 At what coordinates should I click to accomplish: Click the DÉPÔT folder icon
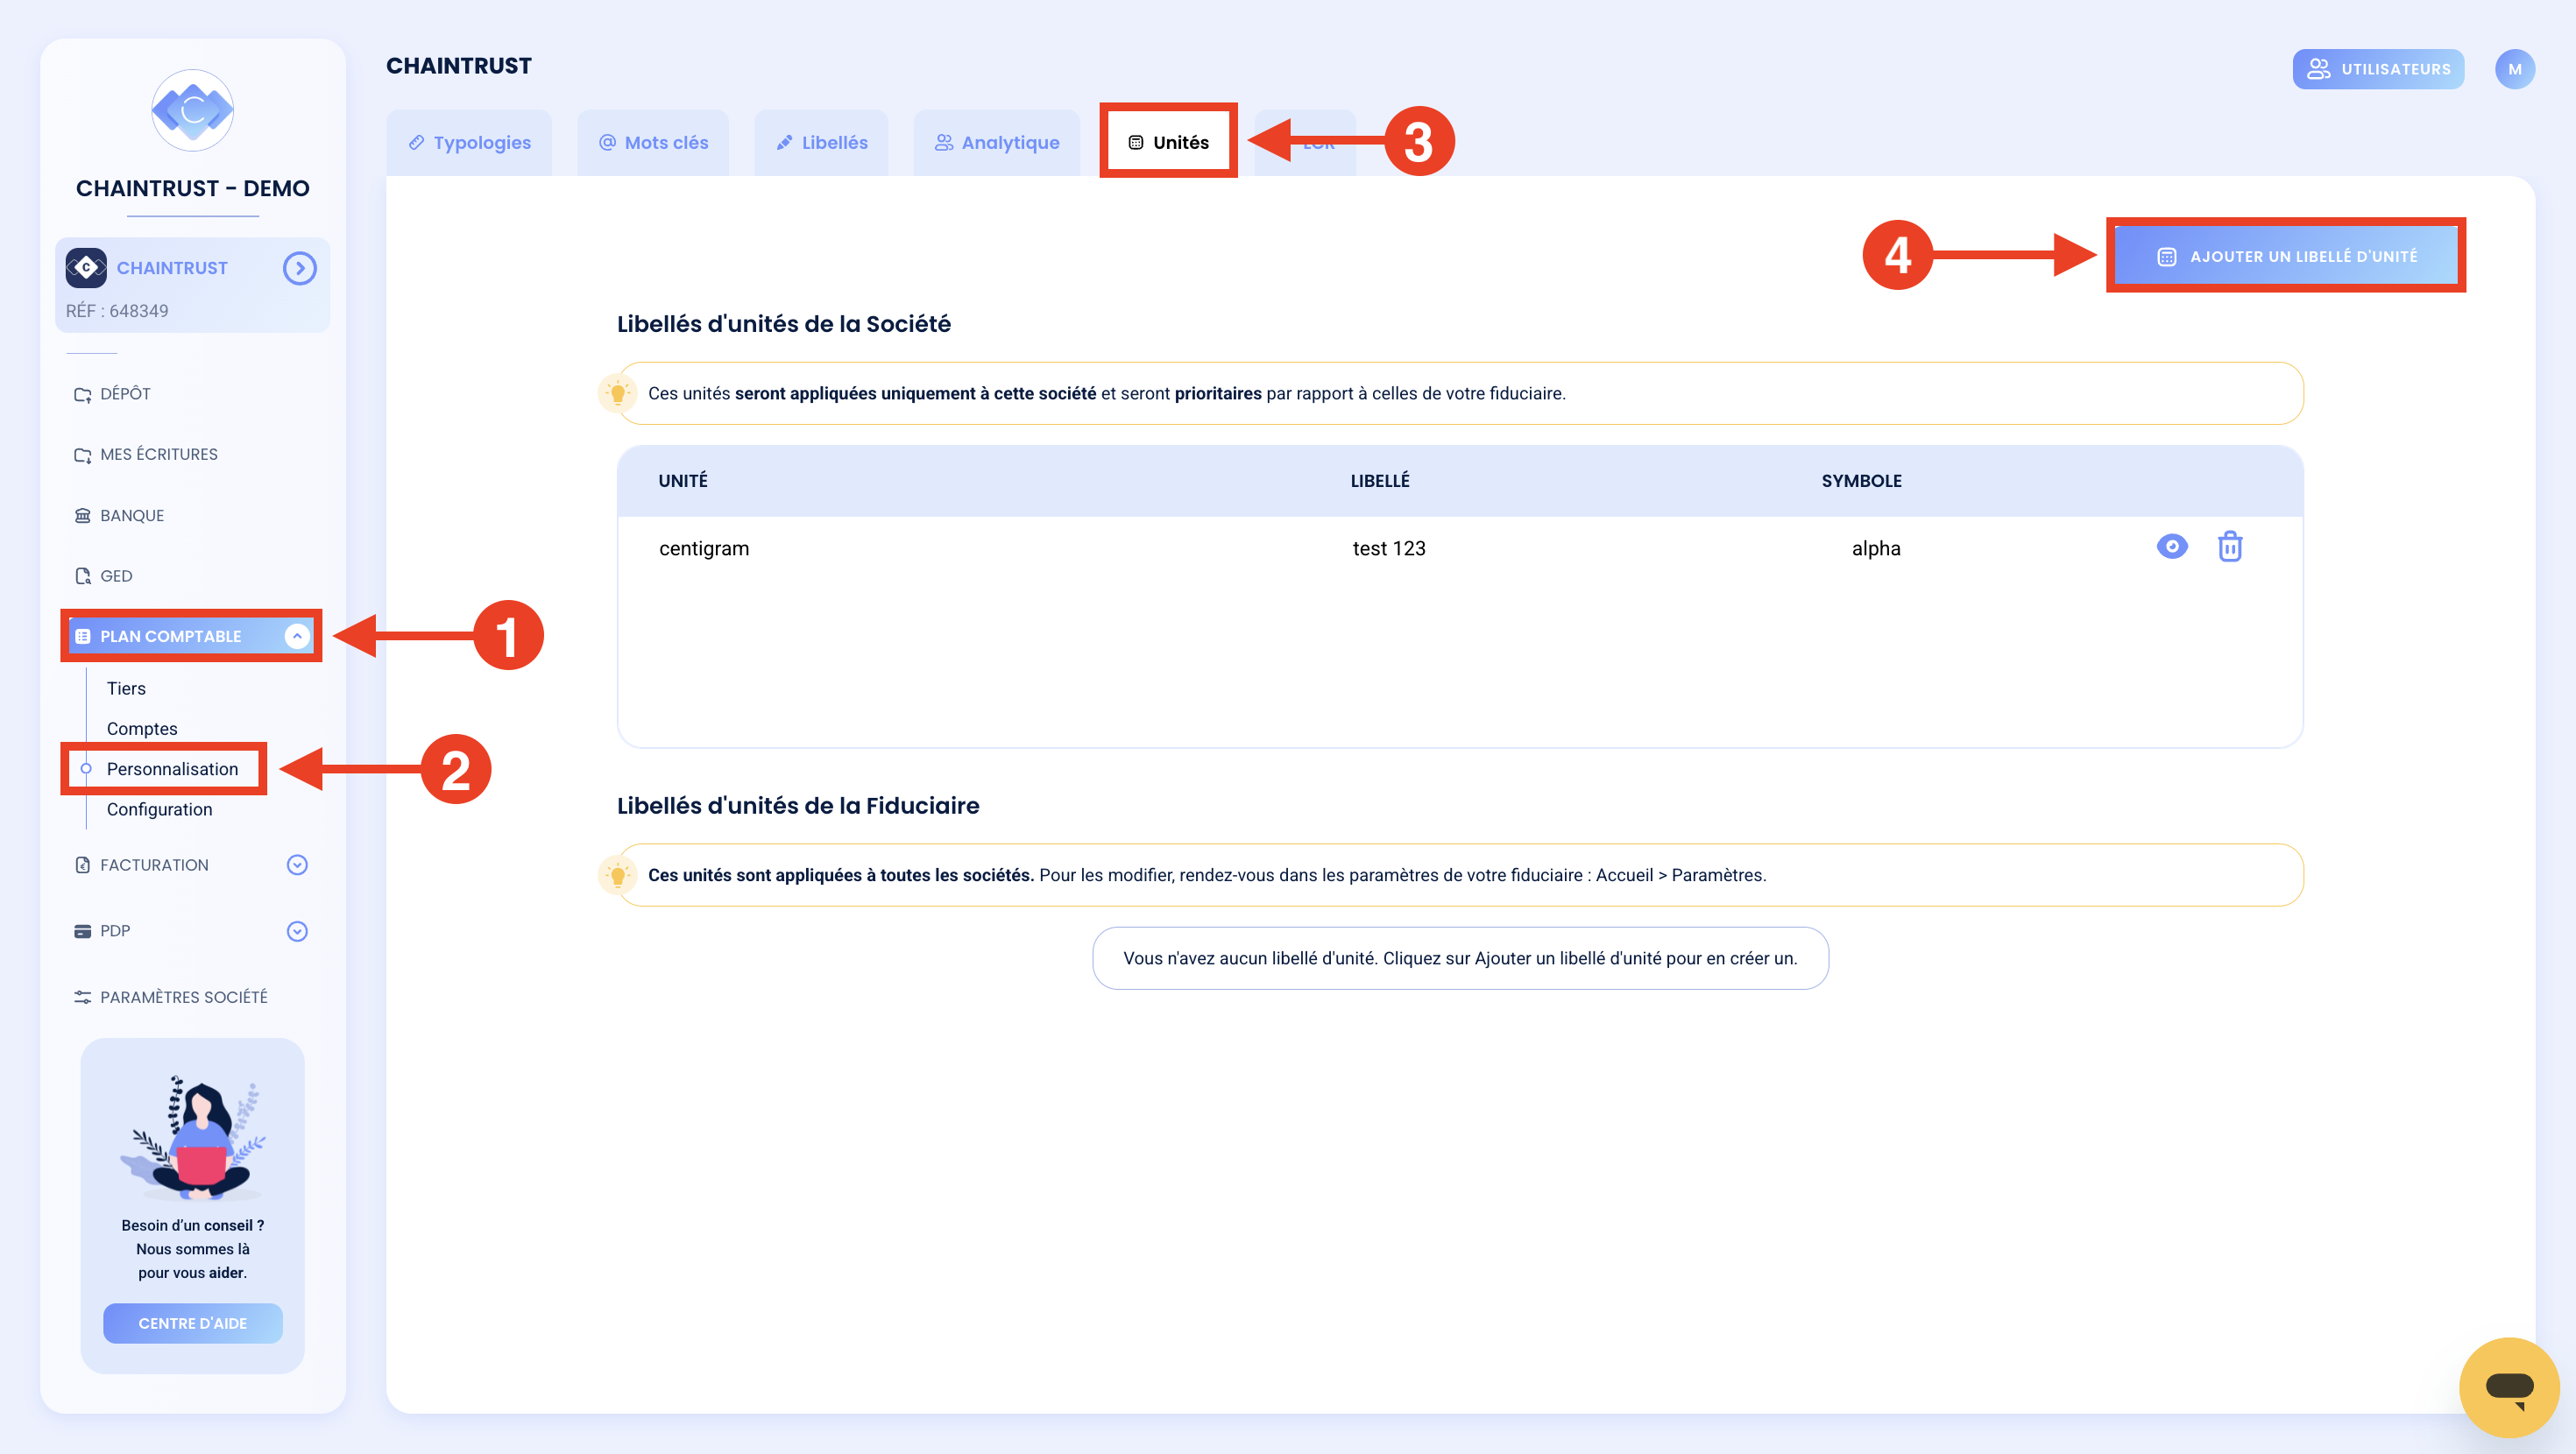[82, 394]
